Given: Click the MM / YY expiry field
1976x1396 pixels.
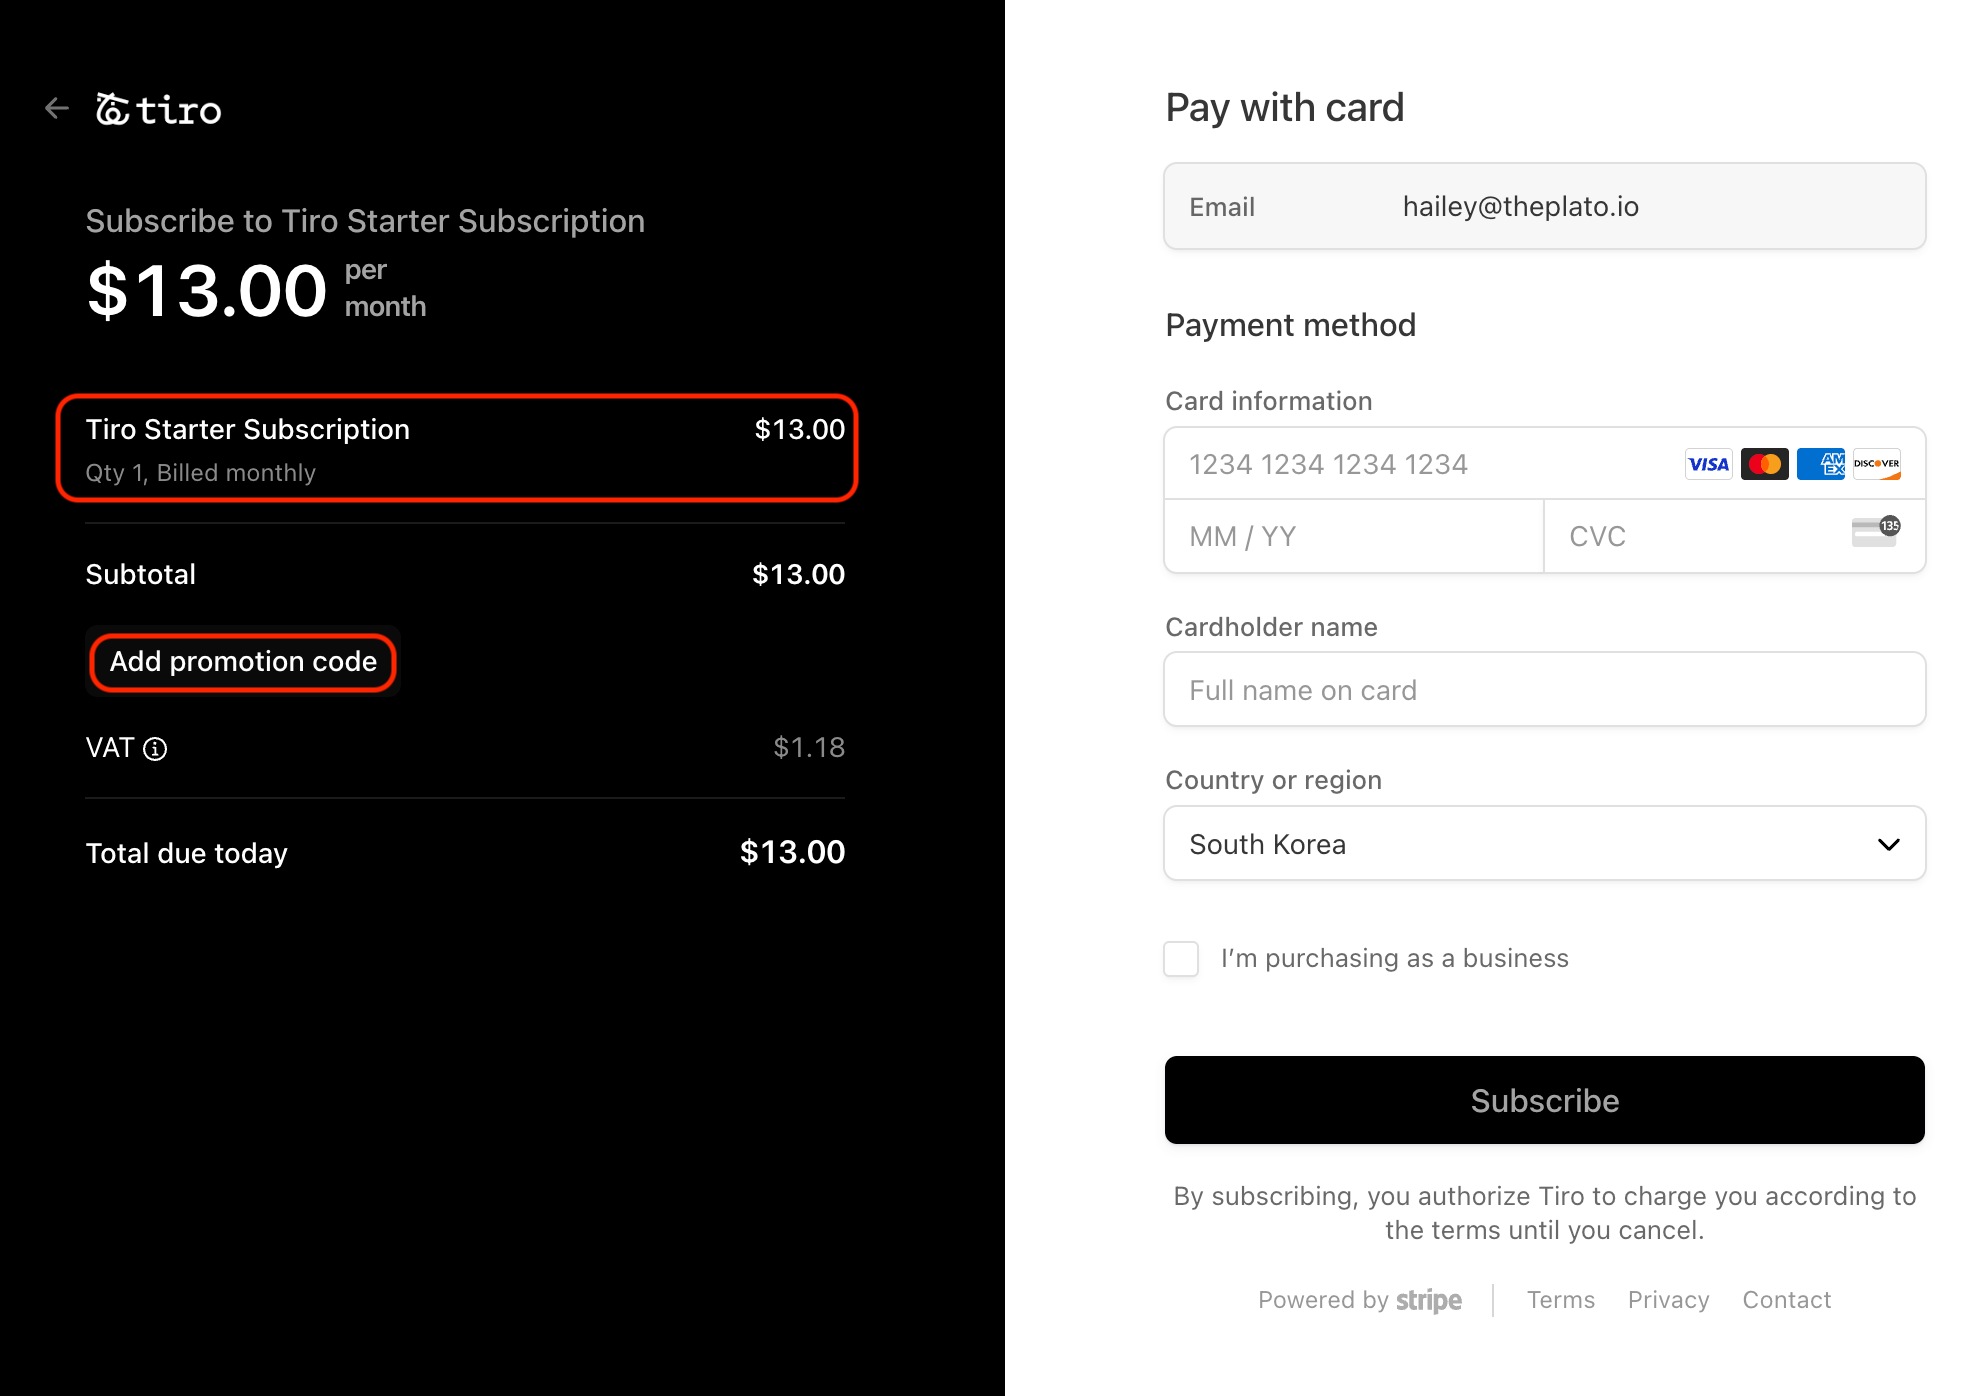Looking at the screenshot, I should tap(1353, 537).
